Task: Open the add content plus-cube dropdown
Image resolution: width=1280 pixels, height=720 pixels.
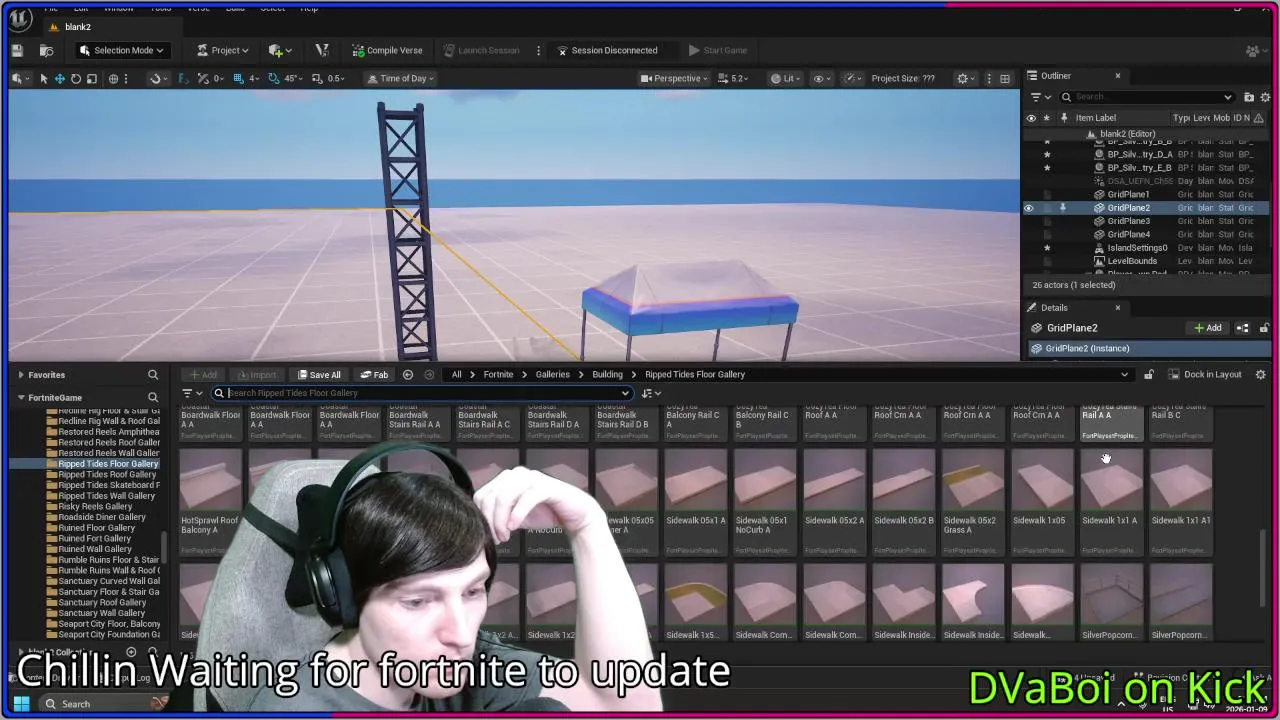Action: point(279,50)
